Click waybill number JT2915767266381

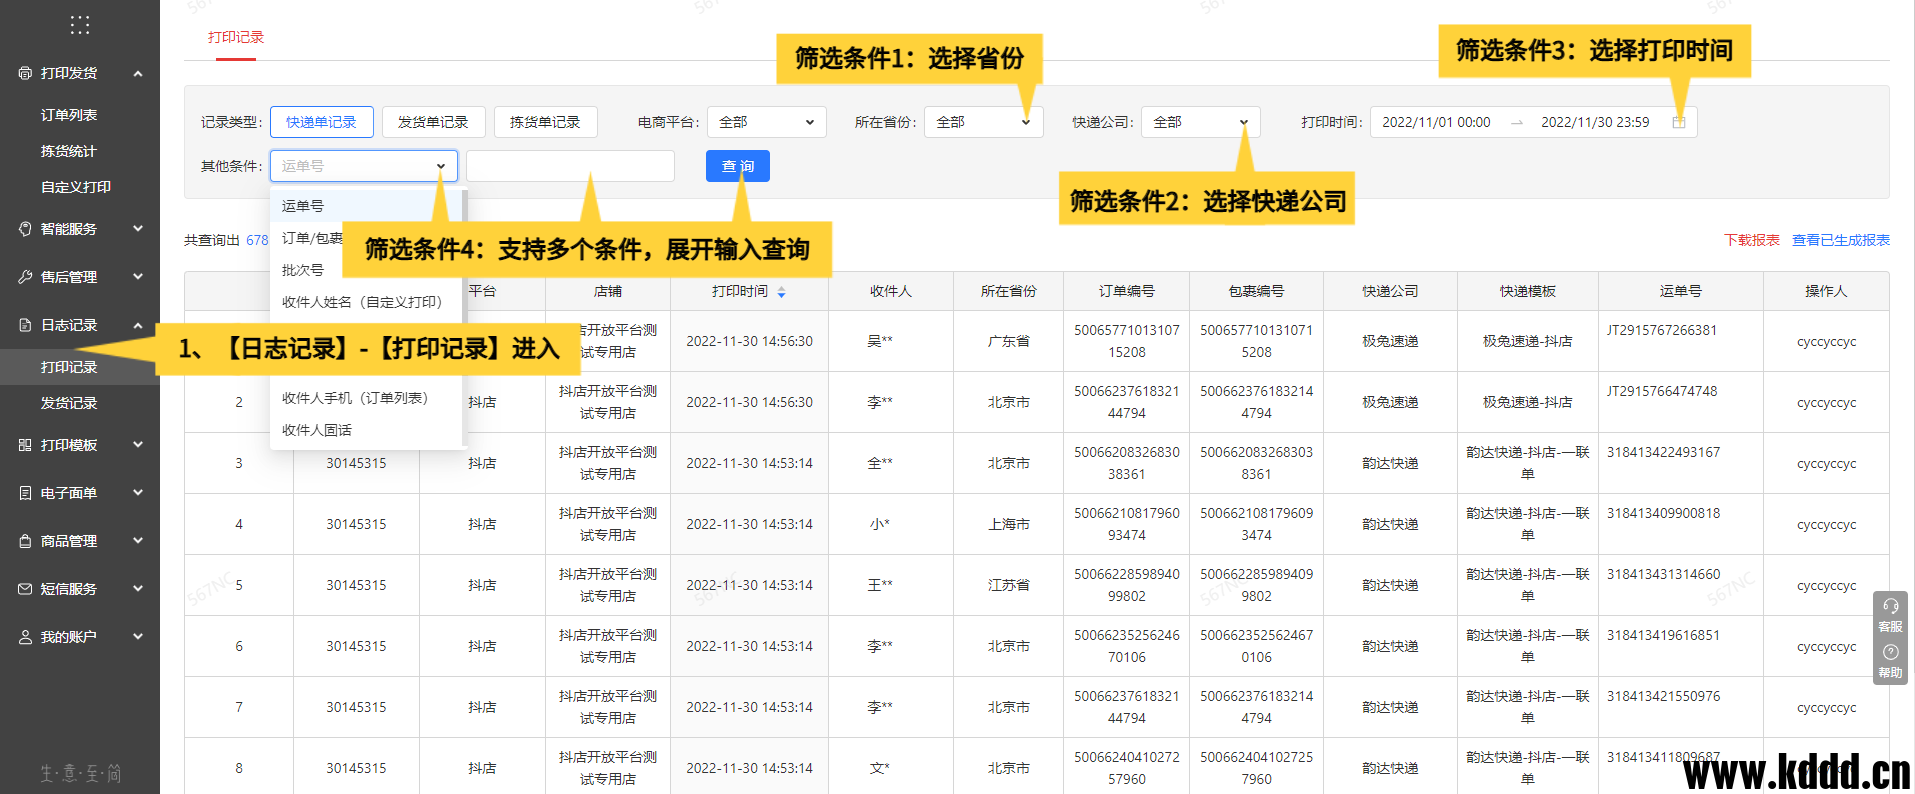pos(1662,330)
